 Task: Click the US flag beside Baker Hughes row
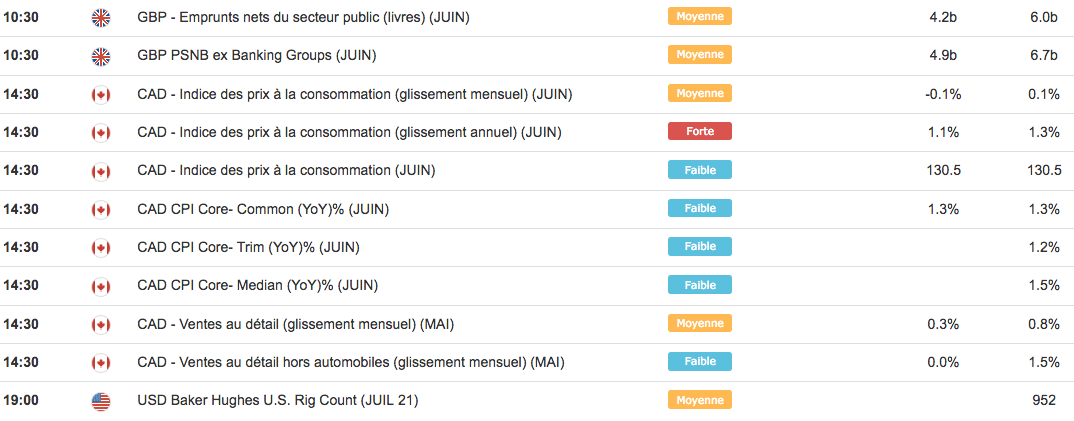(x=101, y=401)
